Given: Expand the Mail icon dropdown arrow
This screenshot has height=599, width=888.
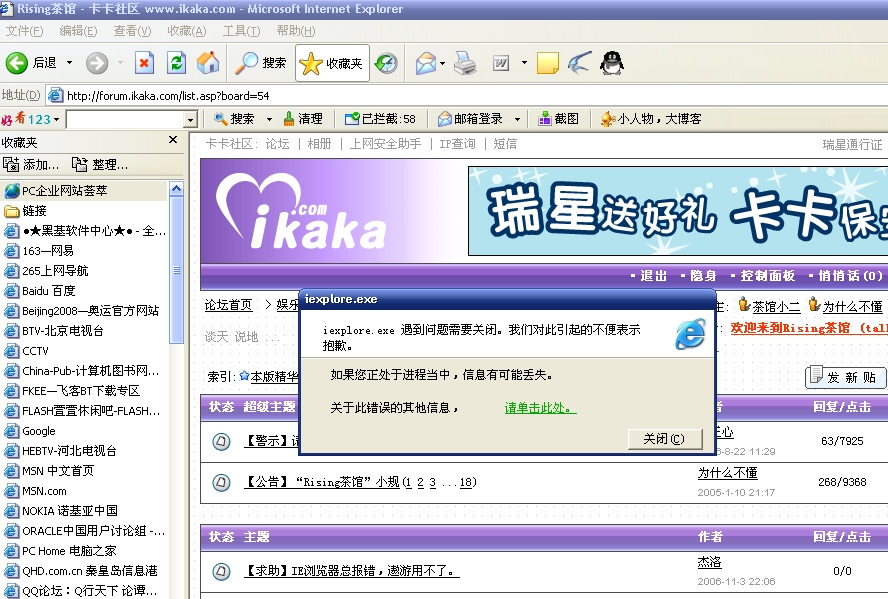Looking at the screenshot, I should coord(442,63).
